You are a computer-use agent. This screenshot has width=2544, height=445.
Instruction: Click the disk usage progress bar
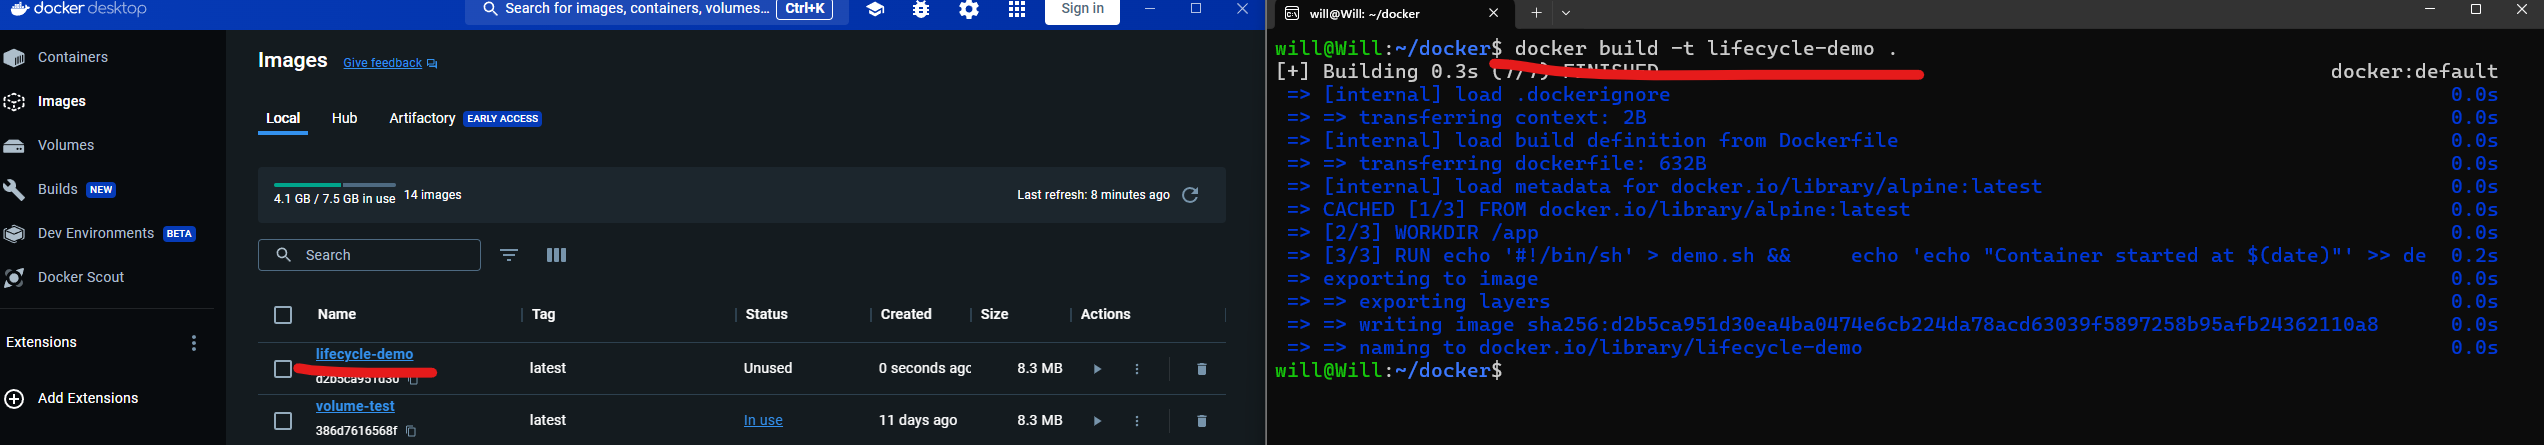pos(334,185)
